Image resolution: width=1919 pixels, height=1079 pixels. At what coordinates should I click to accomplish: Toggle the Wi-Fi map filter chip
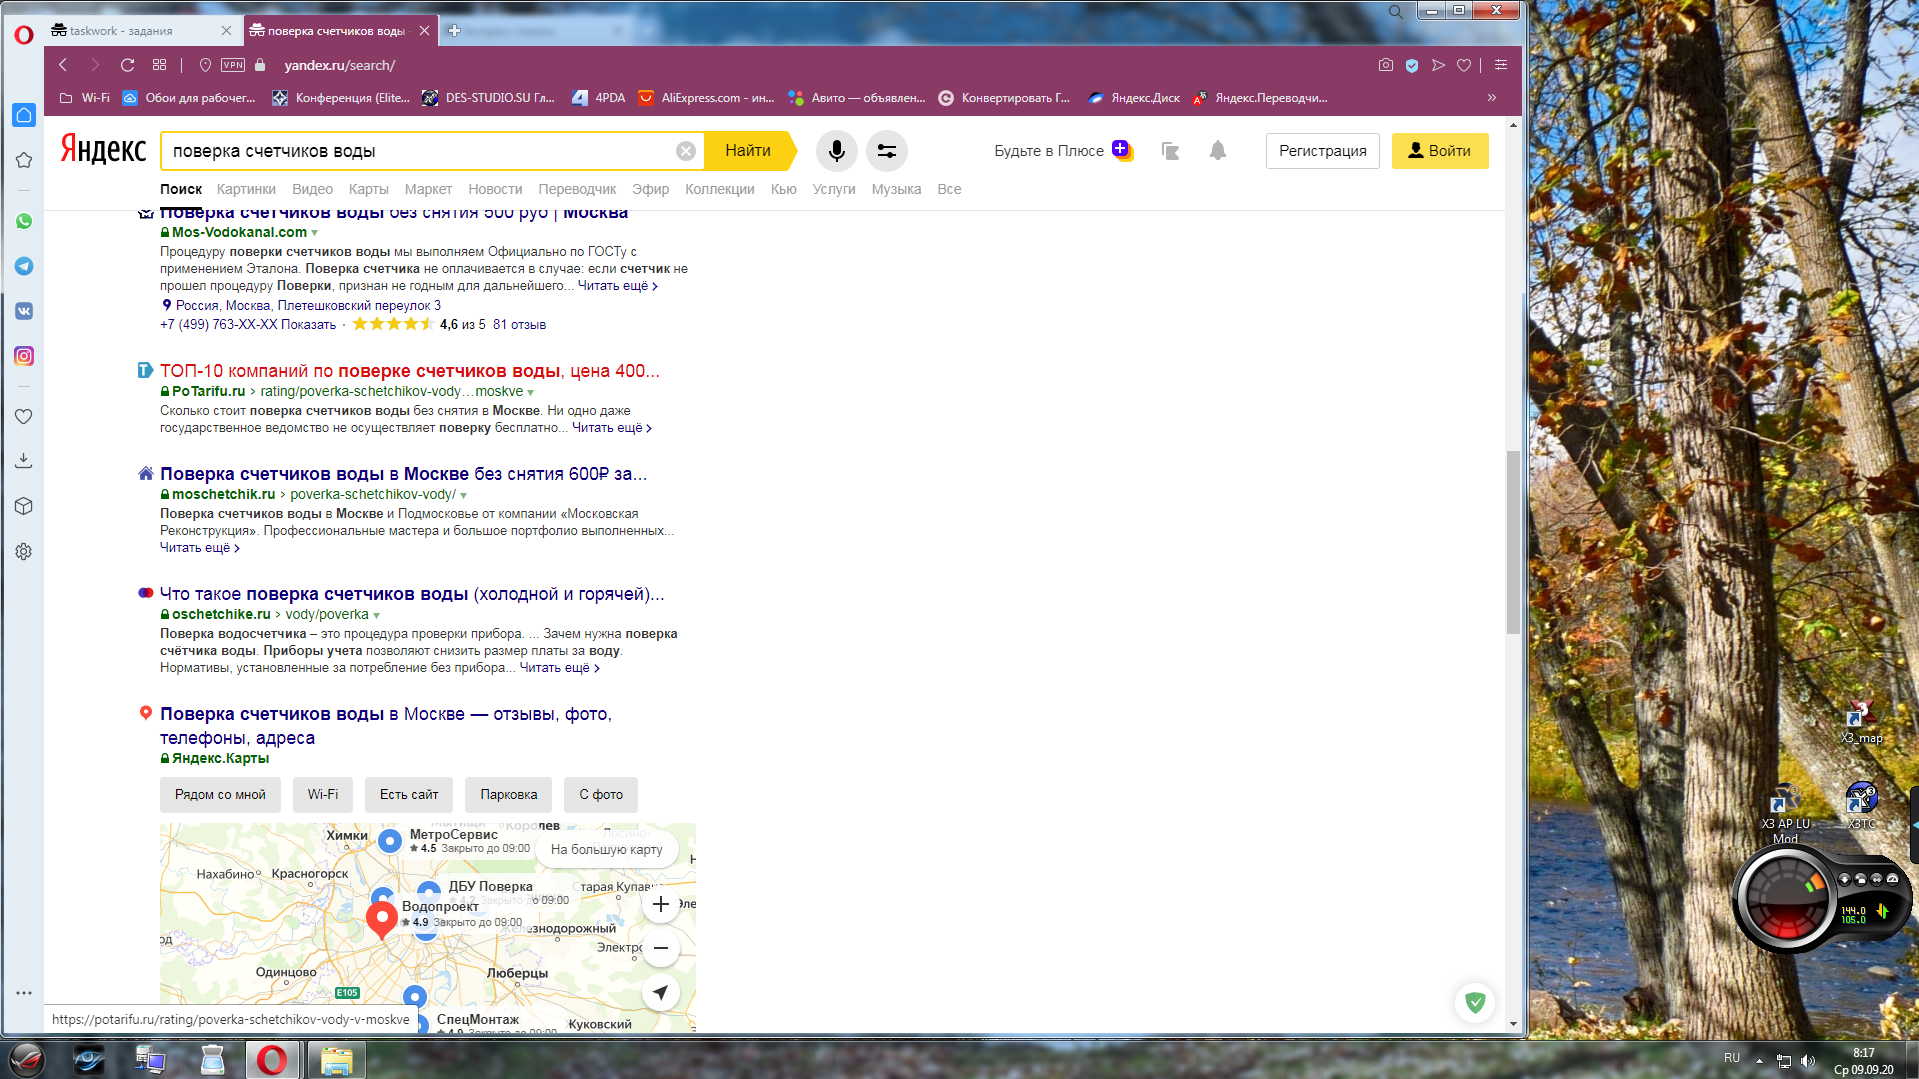323,795
